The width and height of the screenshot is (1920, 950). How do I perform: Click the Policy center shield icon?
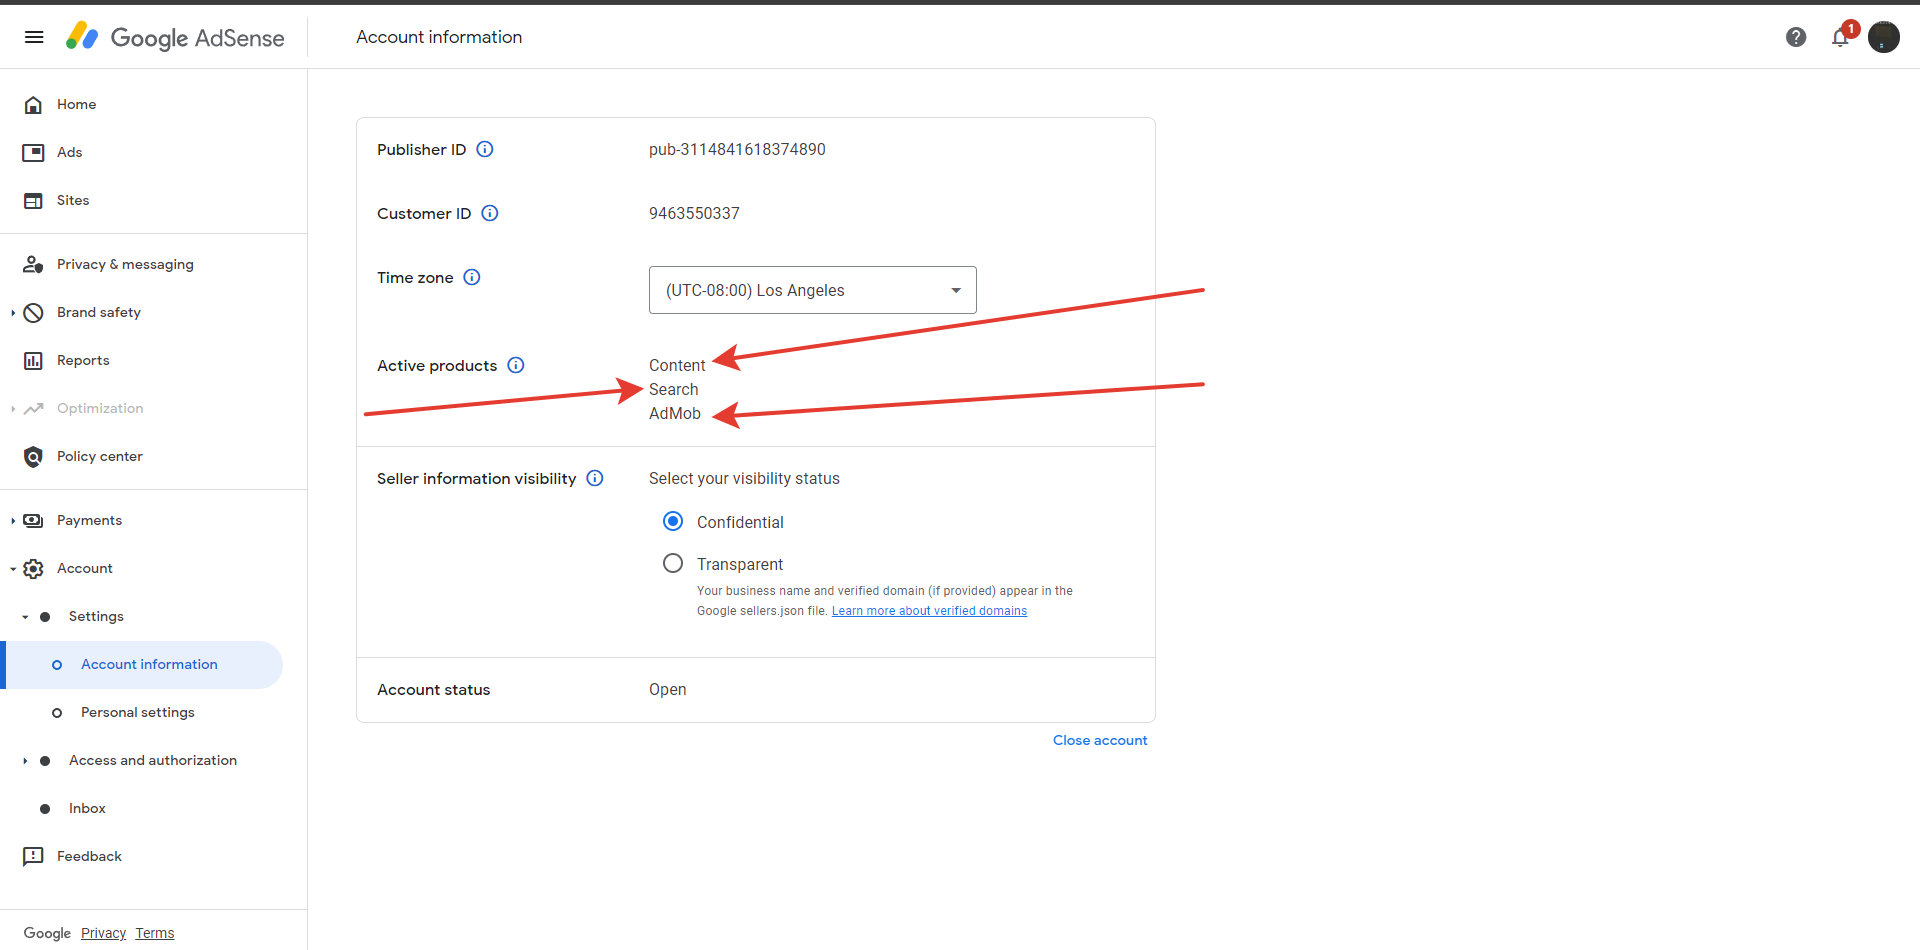click(33, 457)
